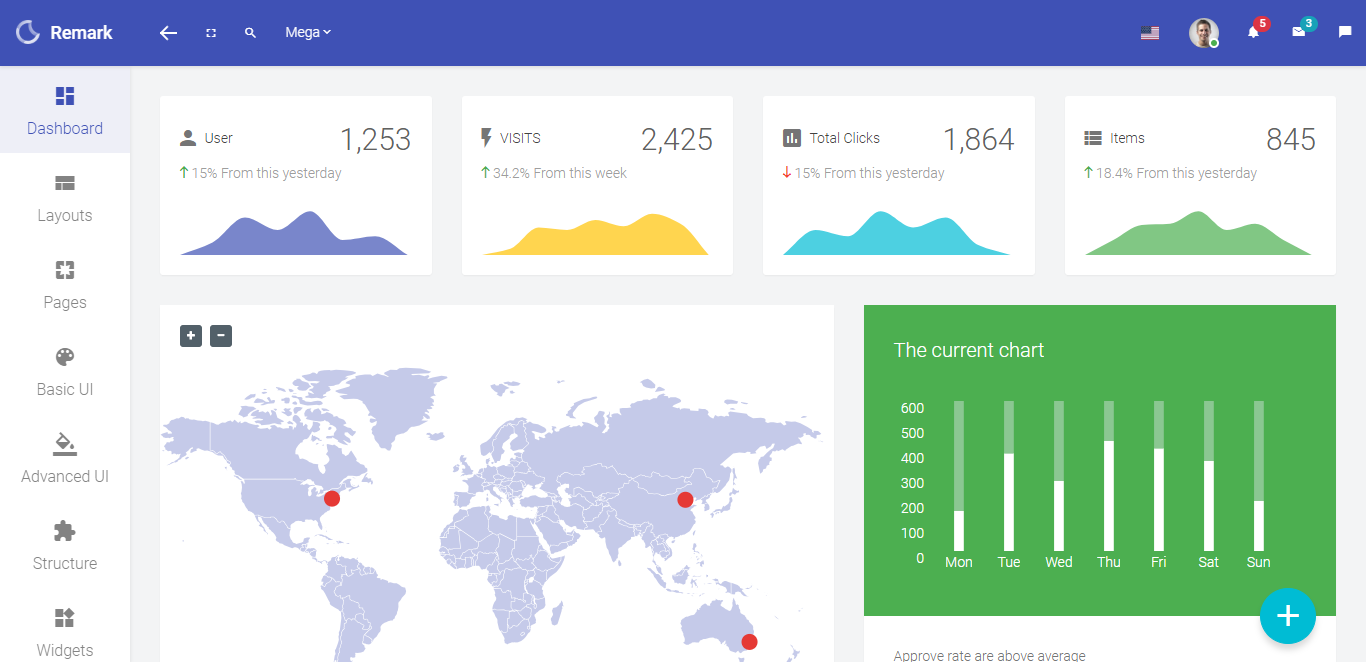Click the red marker on Australia
This screenshot has height=662, width=1366.
749,642
